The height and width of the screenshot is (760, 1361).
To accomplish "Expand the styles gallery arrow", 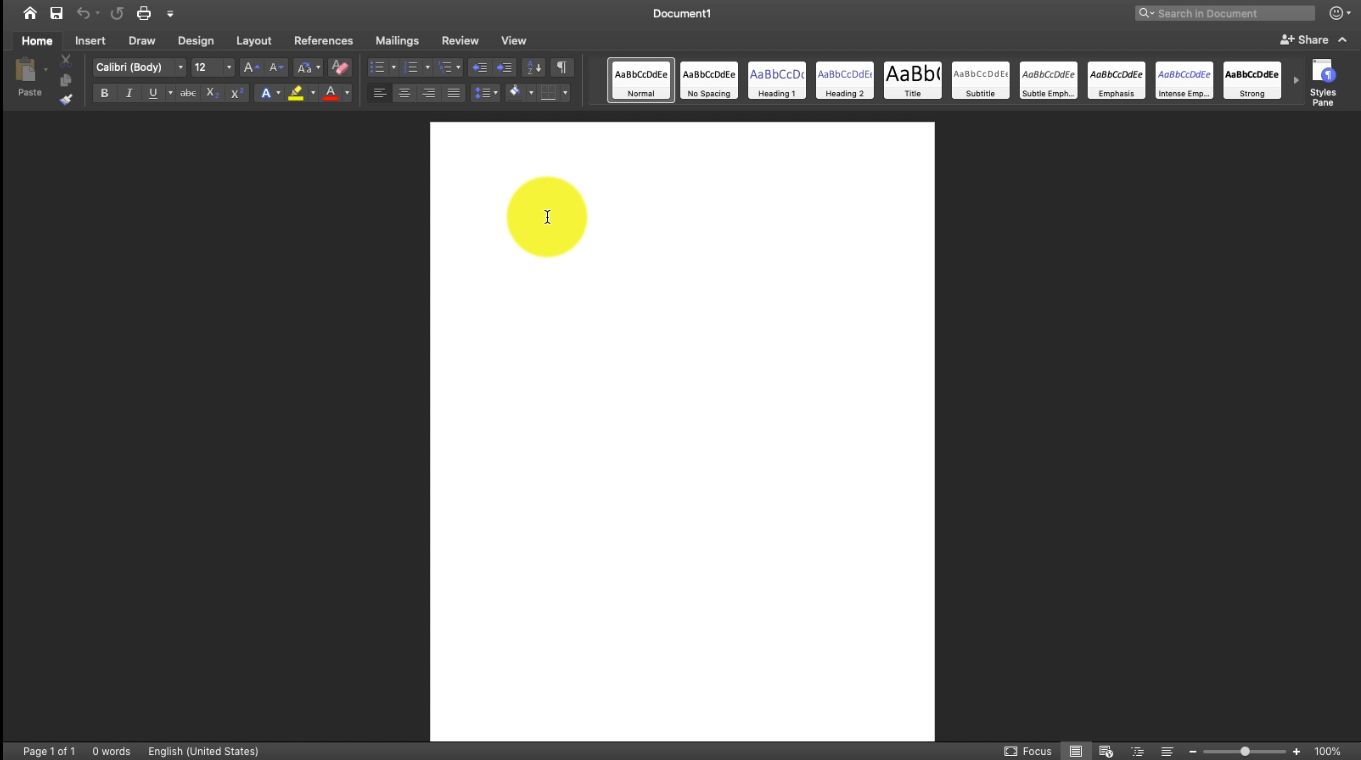I will click(1296, 80).
